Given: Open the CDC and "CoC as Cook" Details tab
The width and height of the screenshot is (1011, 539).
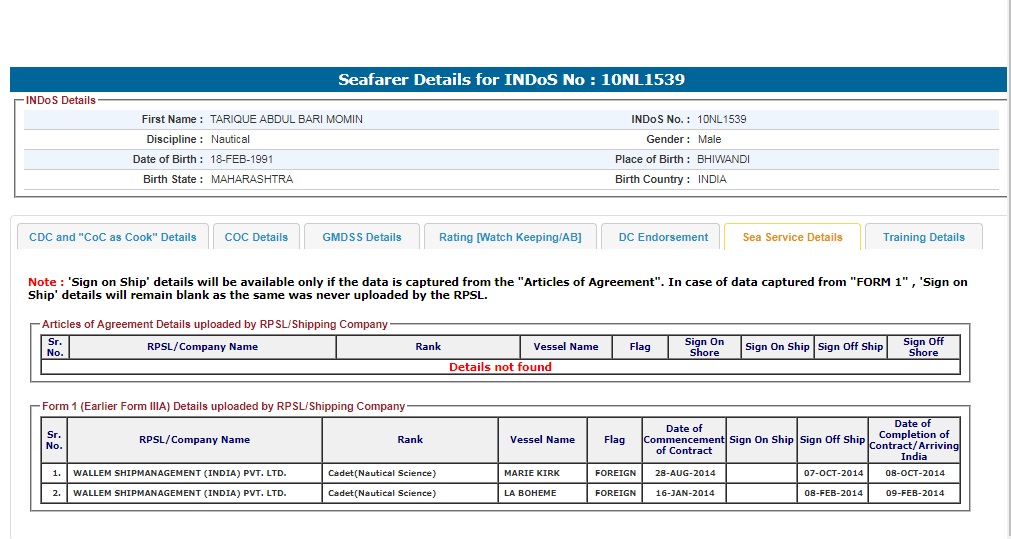Looking at the screenshot, I should pyautogui.click(x=113, y=237).
